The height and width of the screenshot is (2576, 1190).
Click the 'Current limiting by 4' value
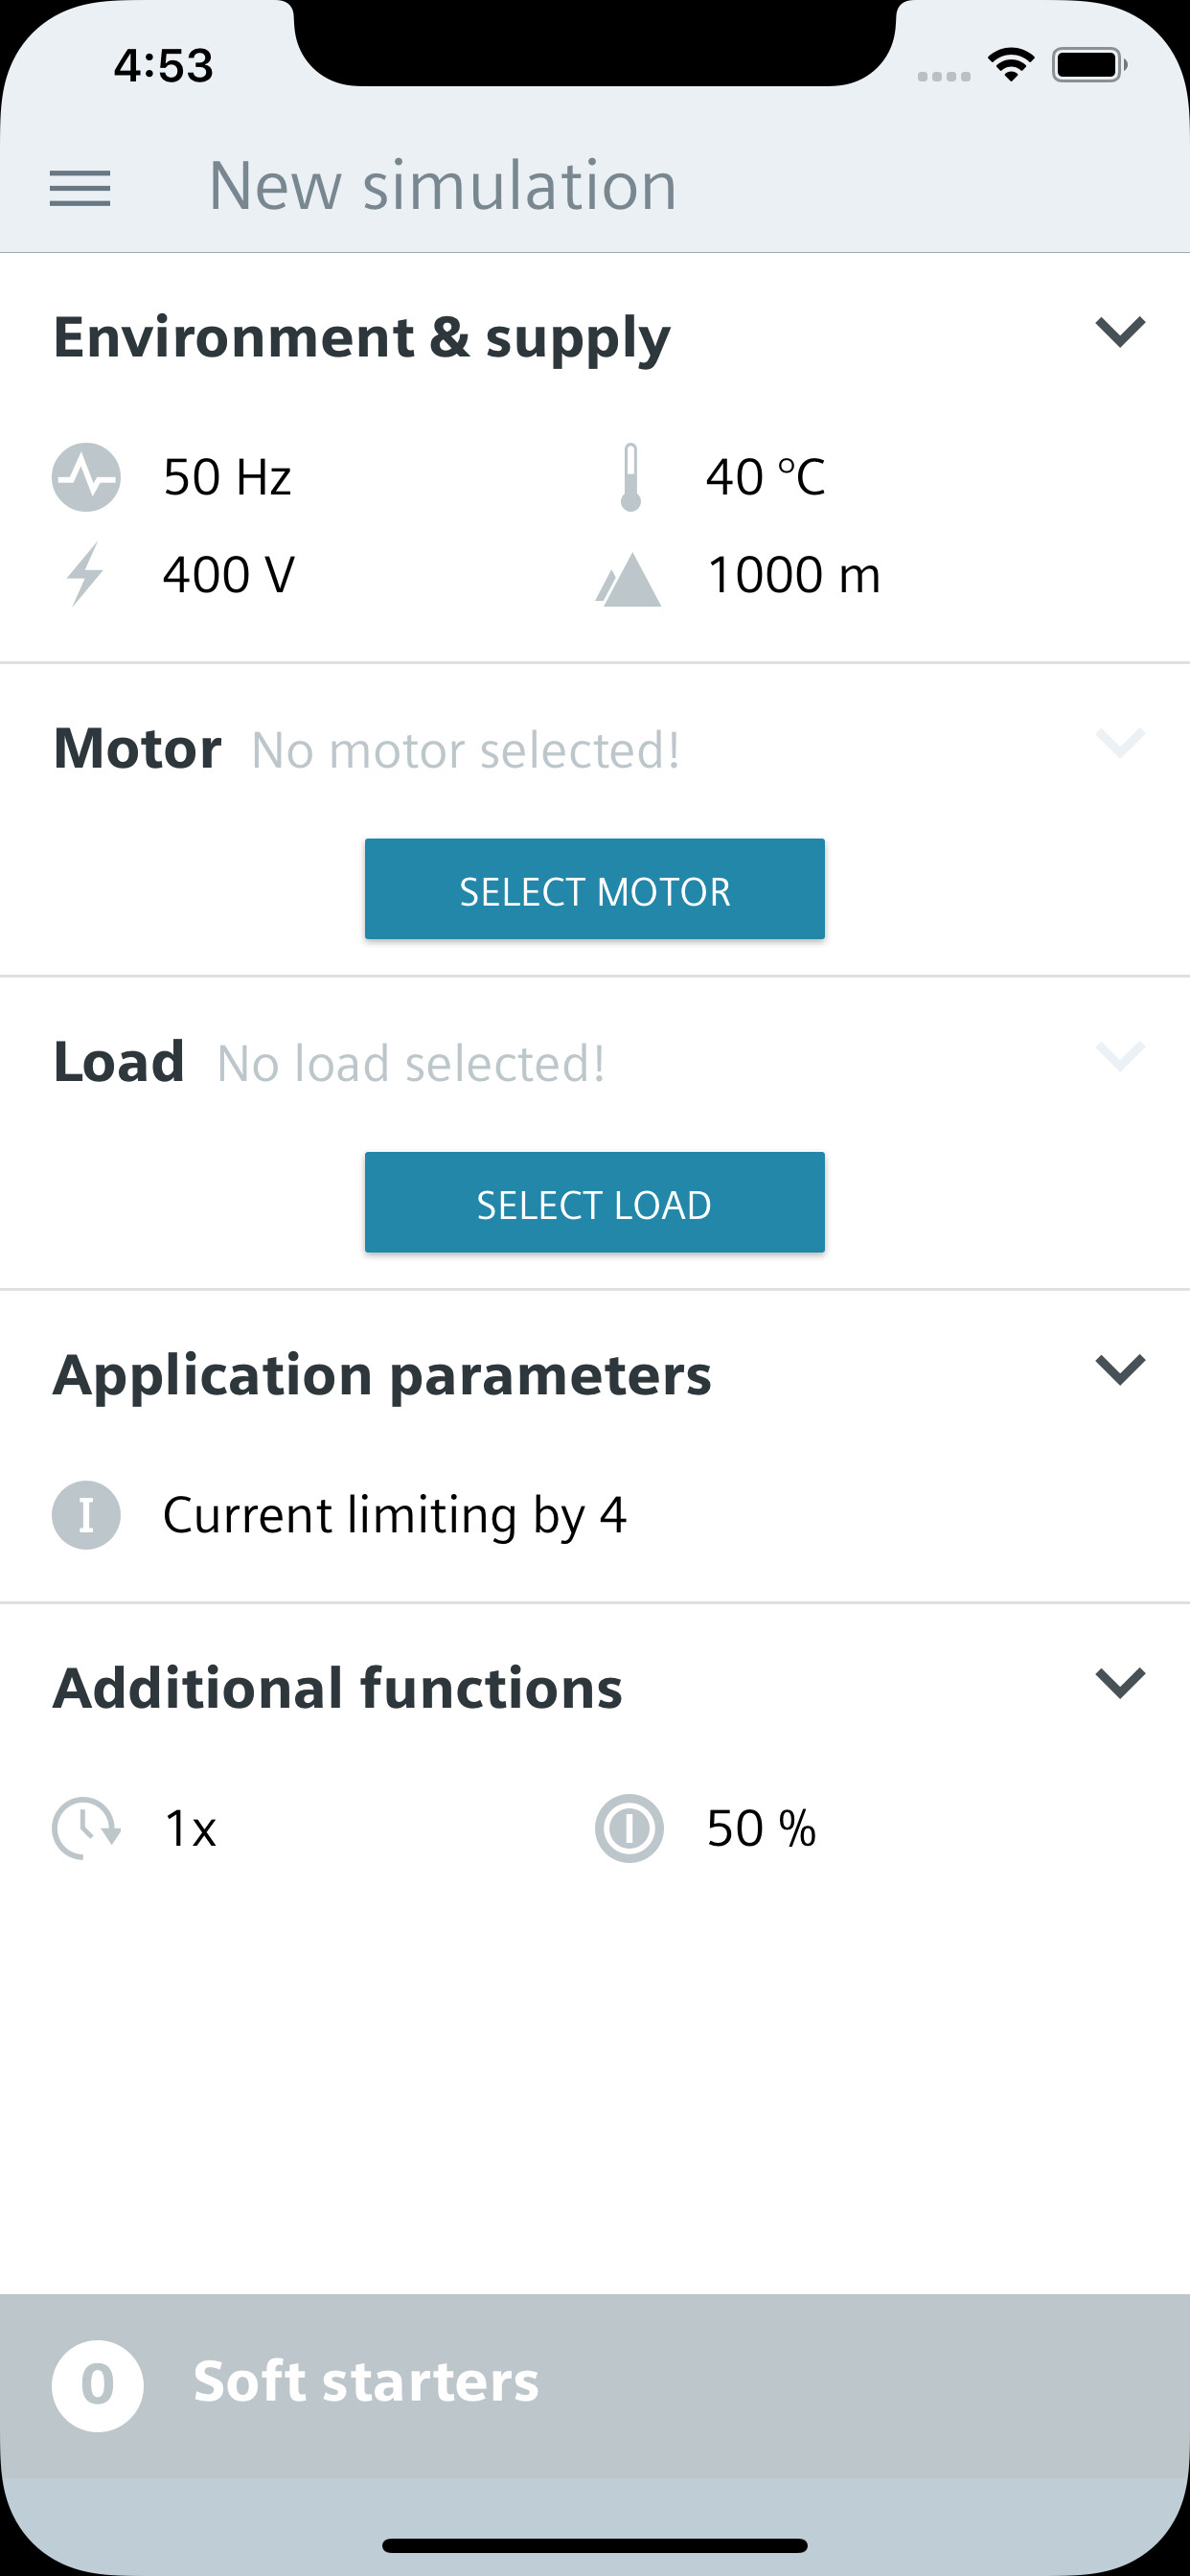(x=395, y=1514)
